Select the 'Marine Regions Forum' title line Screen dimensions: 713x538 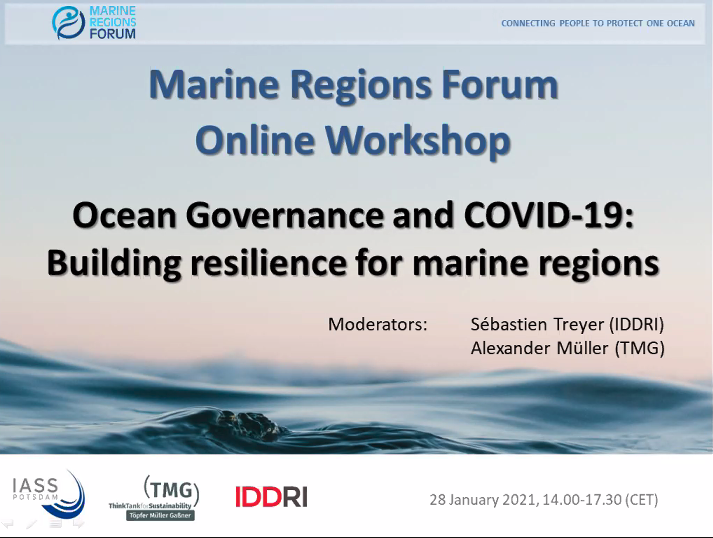point(353,86)
